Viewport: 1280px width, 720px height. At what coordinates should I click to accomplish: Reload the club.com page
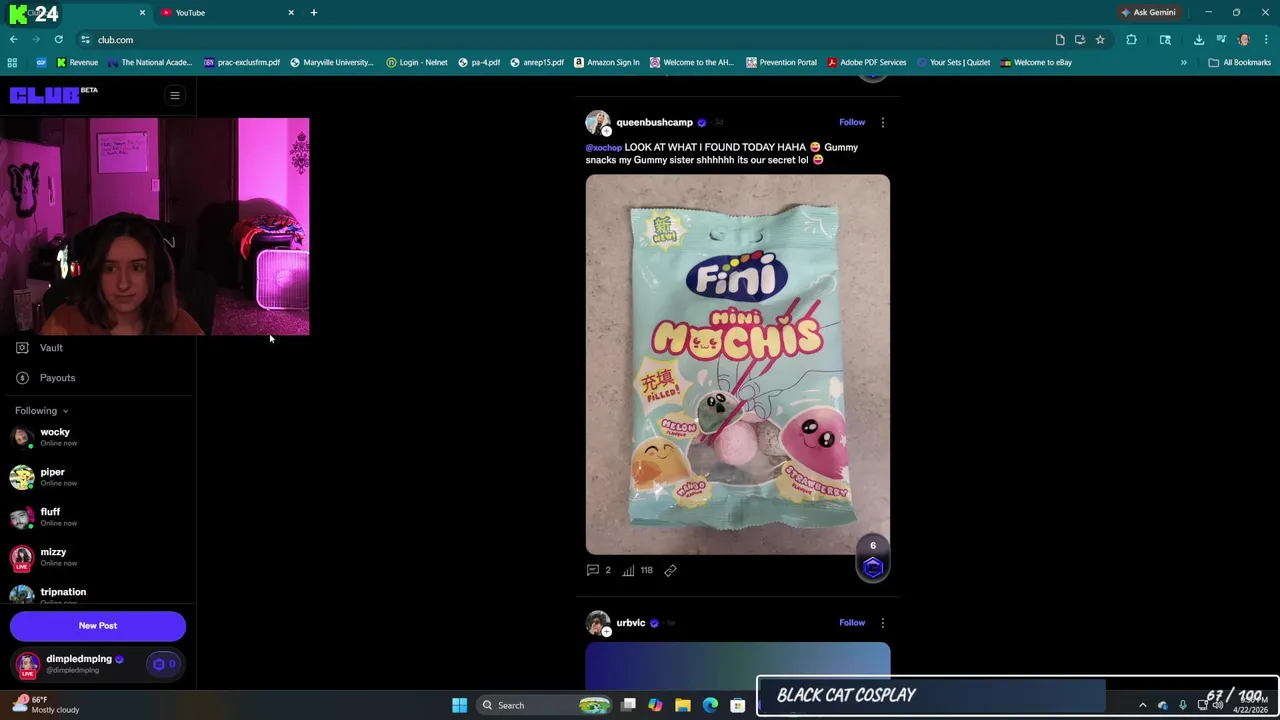coord(58,40)
